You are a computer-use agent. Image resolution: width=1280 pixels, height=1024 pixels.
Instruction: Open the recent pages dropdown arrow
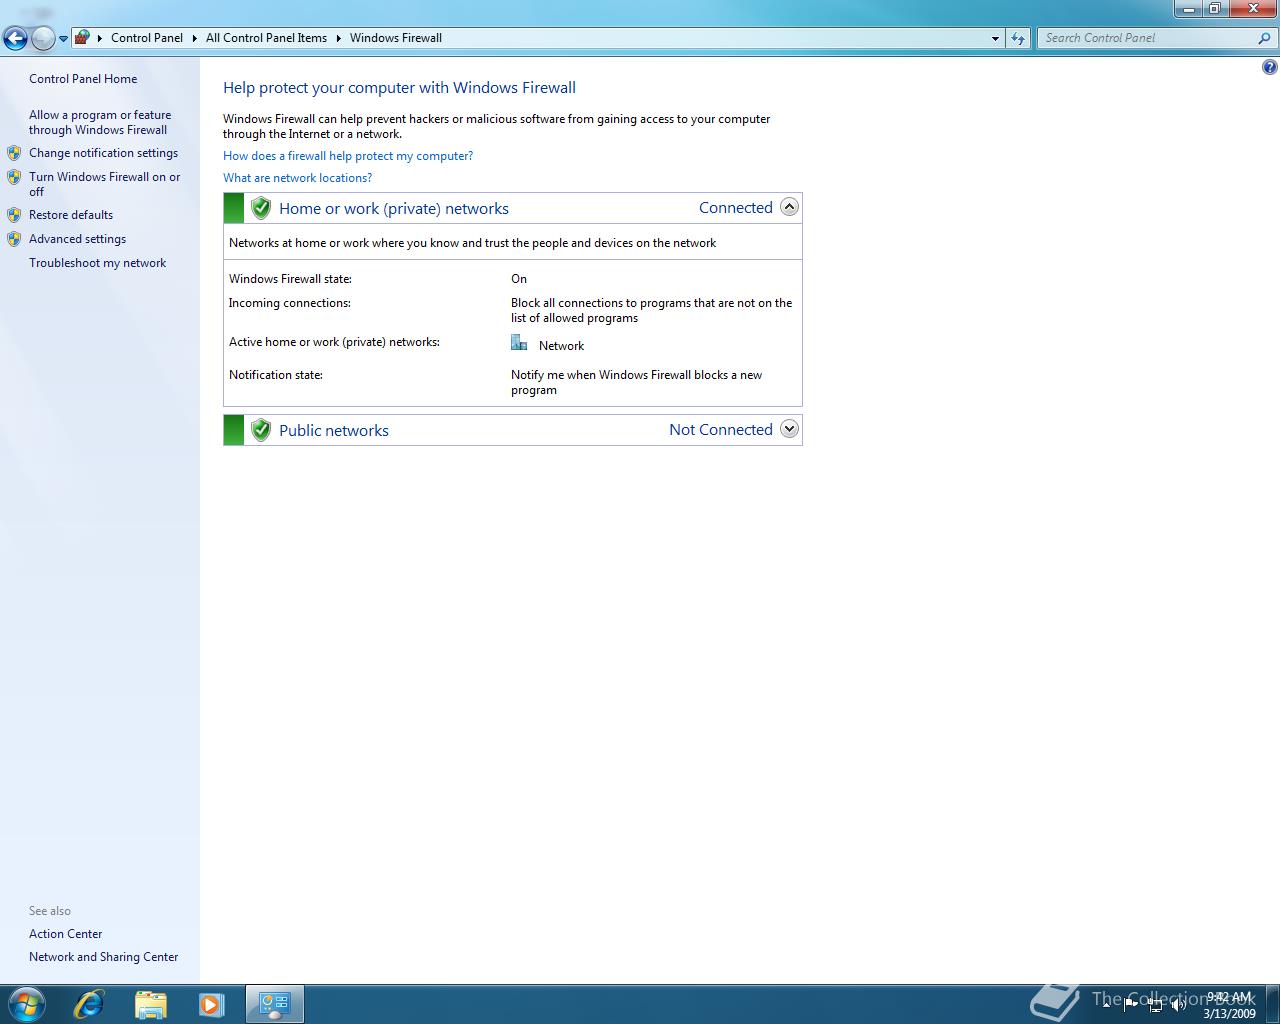63,39
